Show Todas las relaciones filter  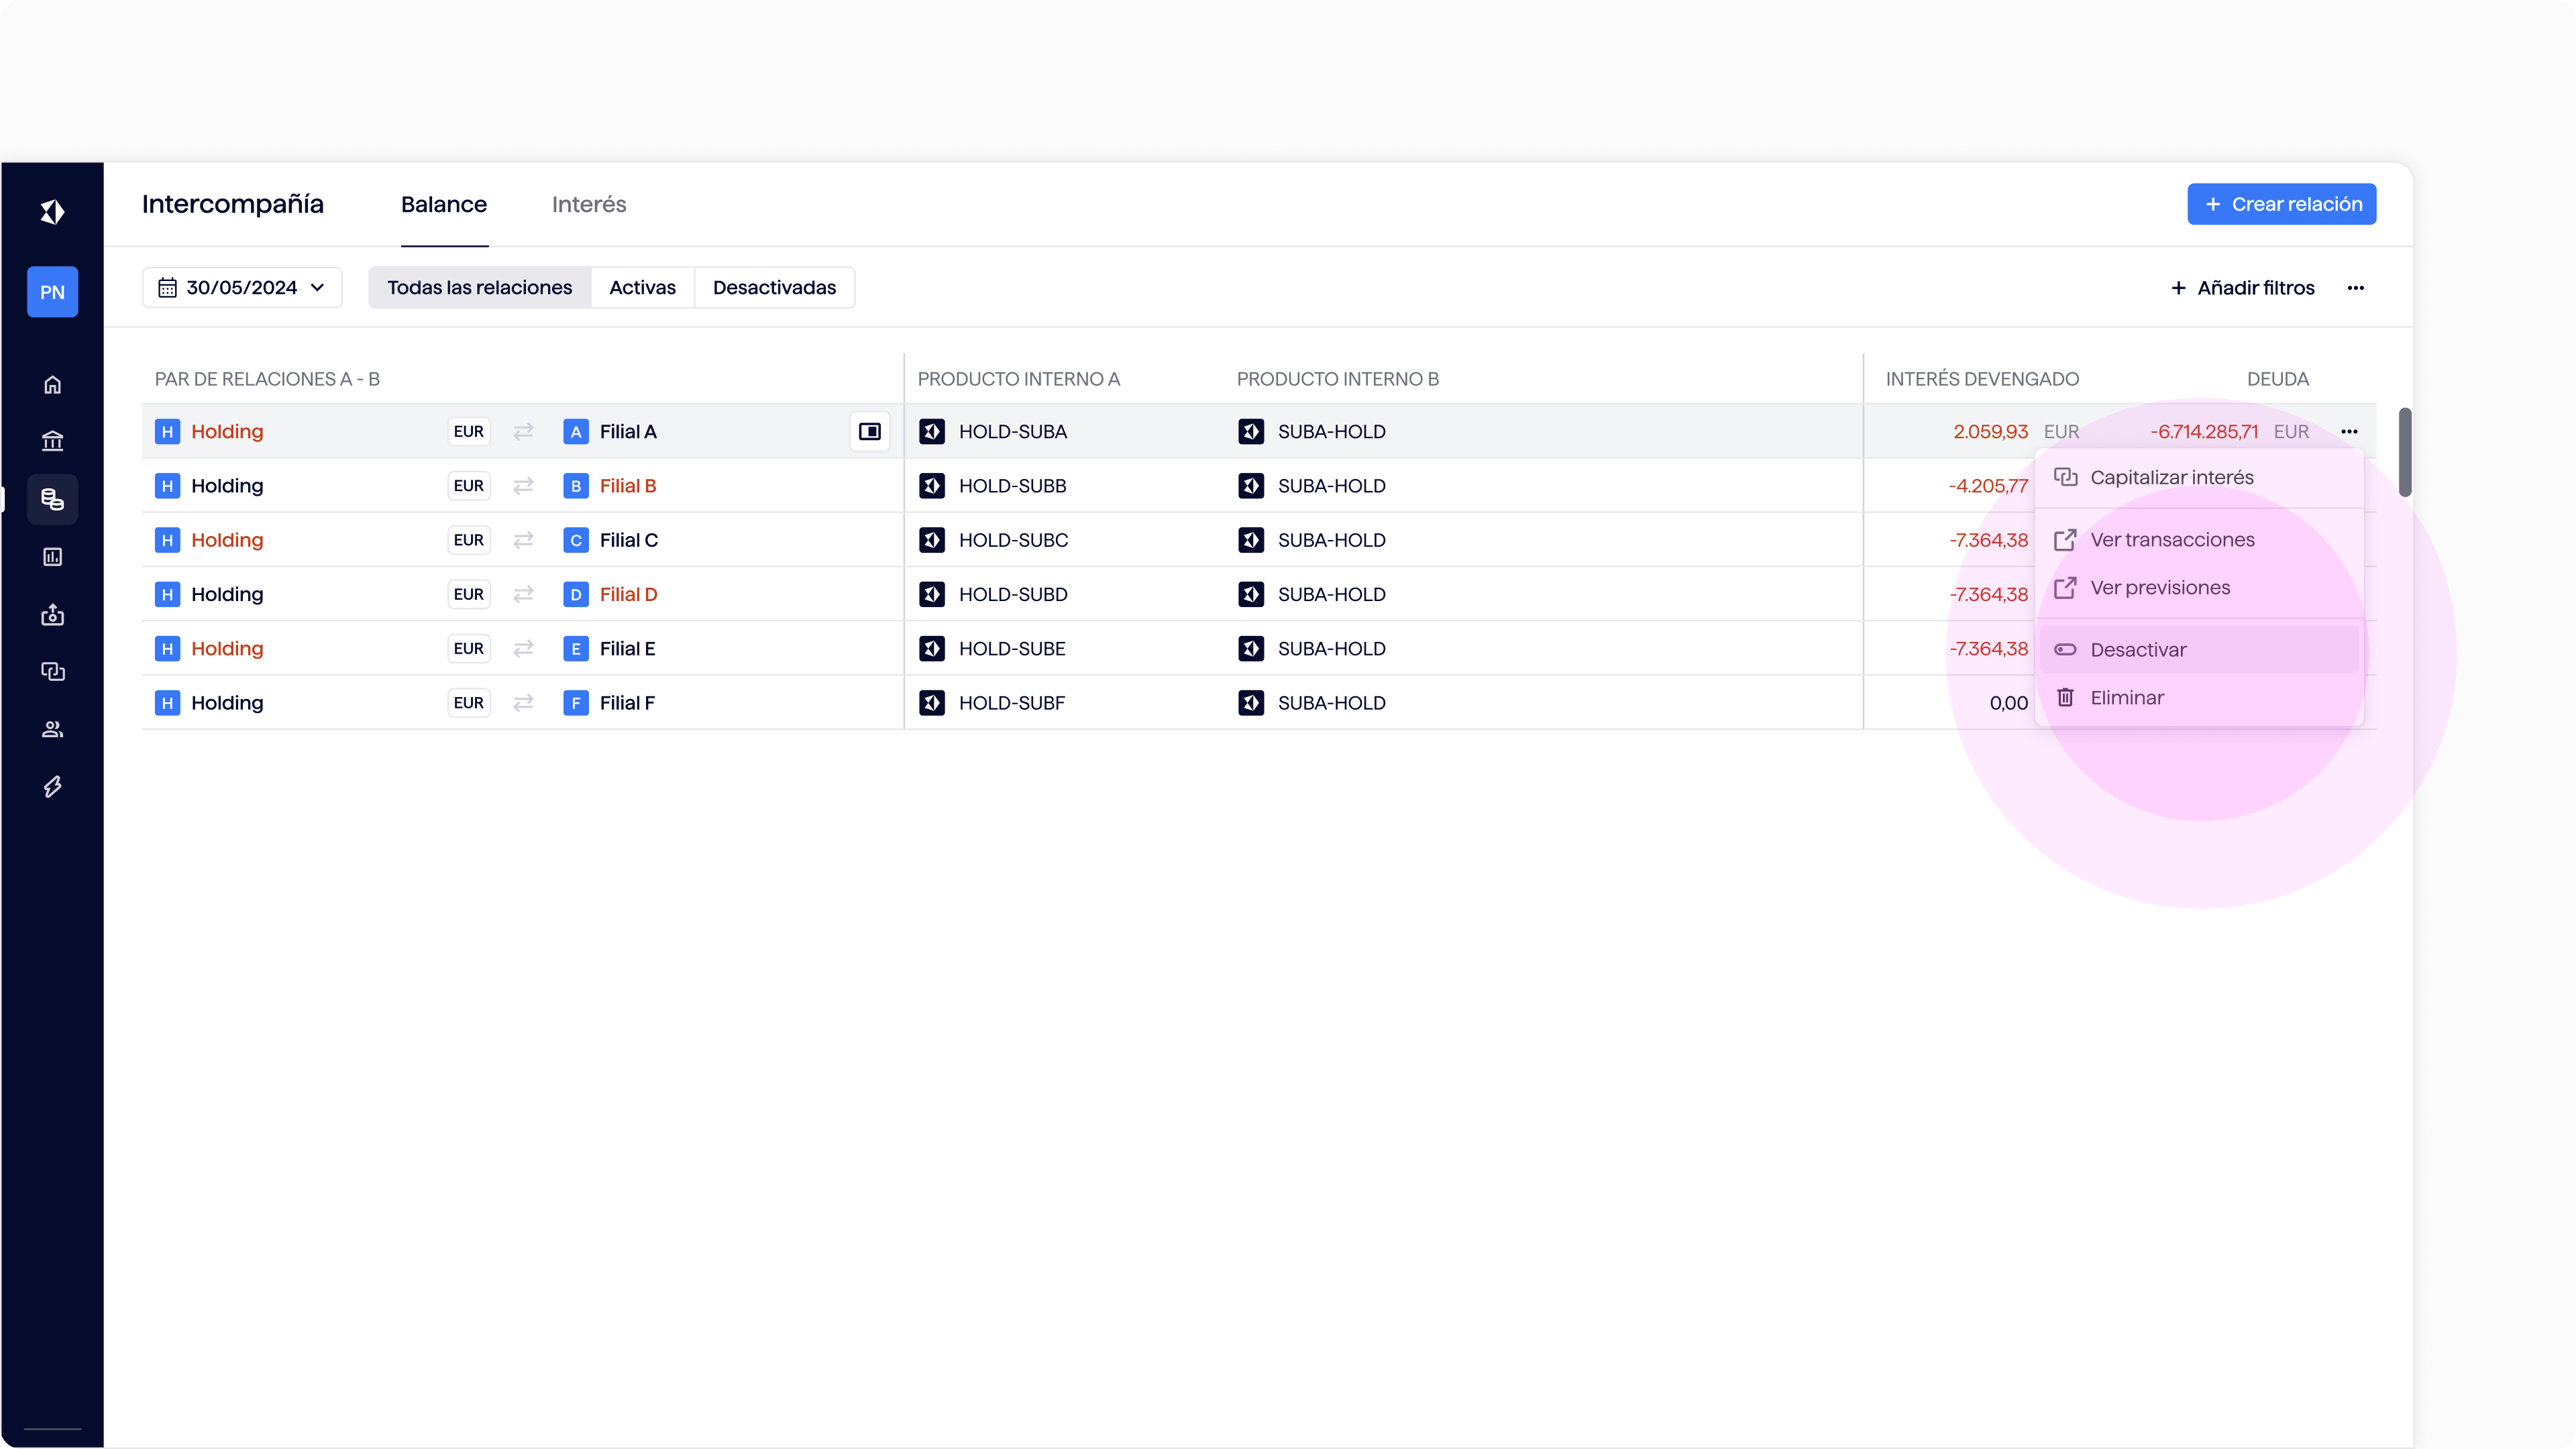pos(480,288)
